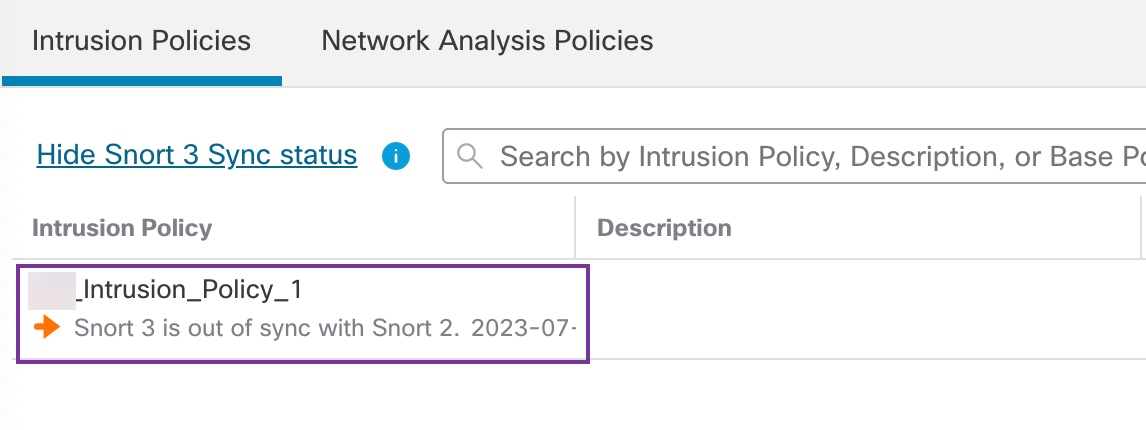Select the Intrusion Policies tab
The width and height of the screenshot is (1146, 430).
pos(141,41)
